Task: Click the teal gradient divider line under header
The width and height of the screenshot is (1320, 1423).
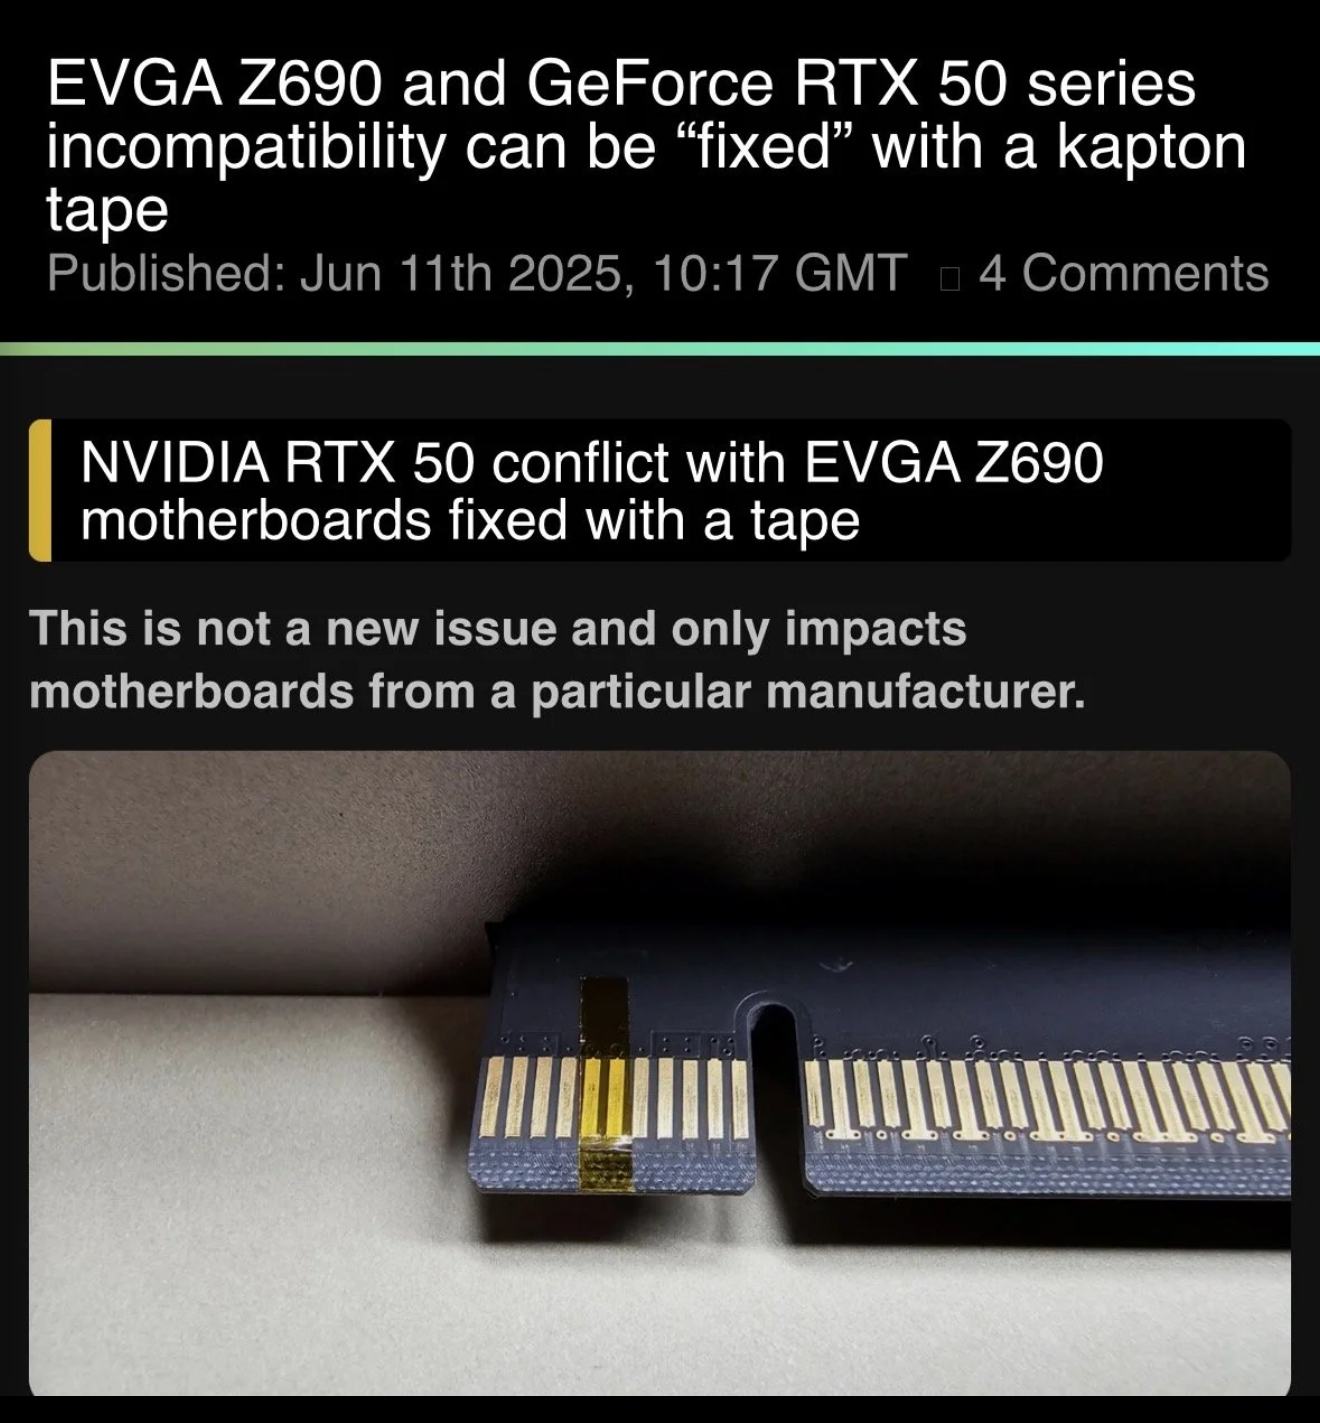Action: pos(660,348)
